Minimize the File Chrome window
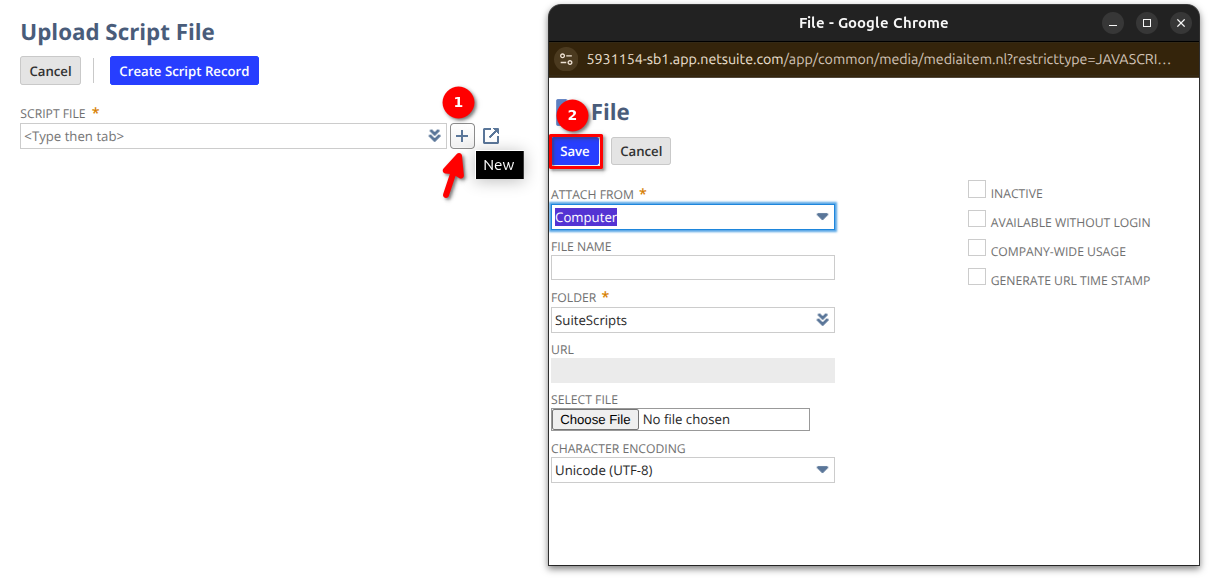The width and height of the screenshot is (1214, 581). [x=1112, y=23]
